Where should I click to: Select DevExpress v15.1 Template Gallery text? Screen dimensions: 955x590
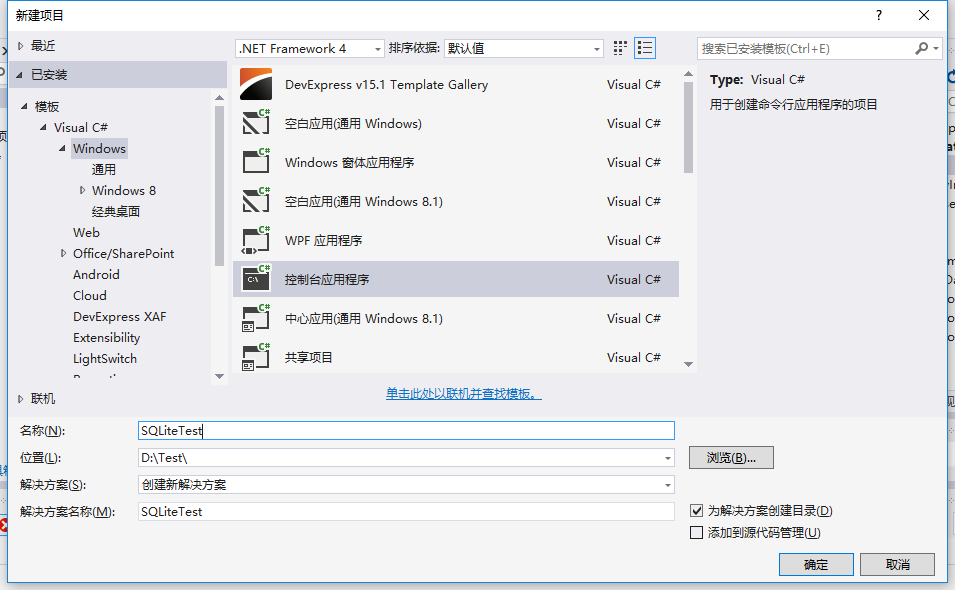[386, 85]
